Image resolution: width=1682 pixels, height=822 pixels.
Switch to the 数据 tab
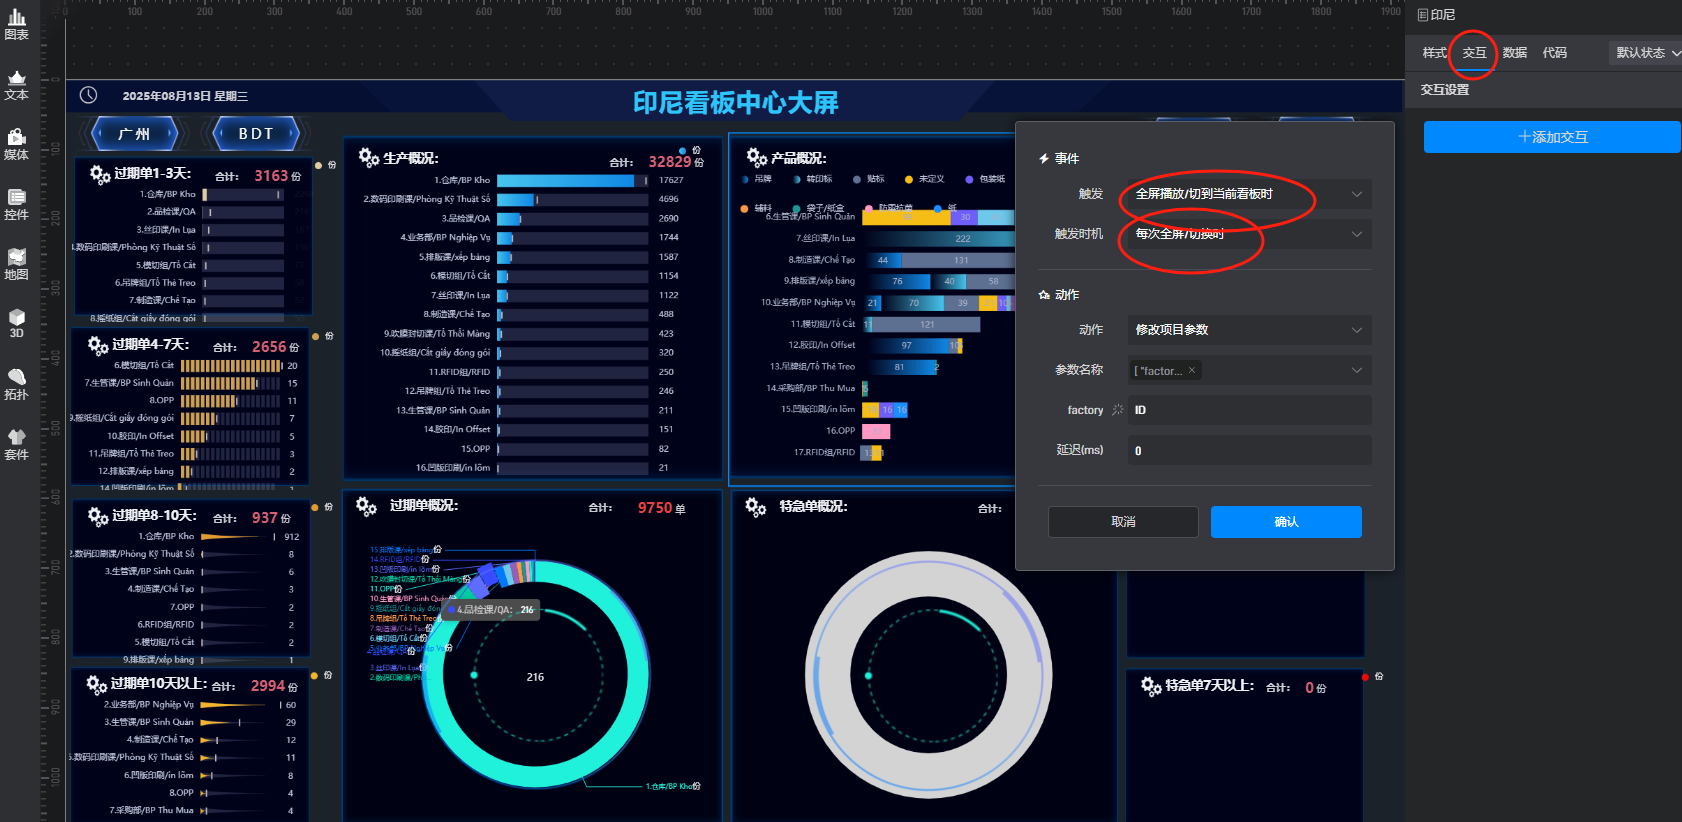pyautogui.click(x=1514, y=53)
